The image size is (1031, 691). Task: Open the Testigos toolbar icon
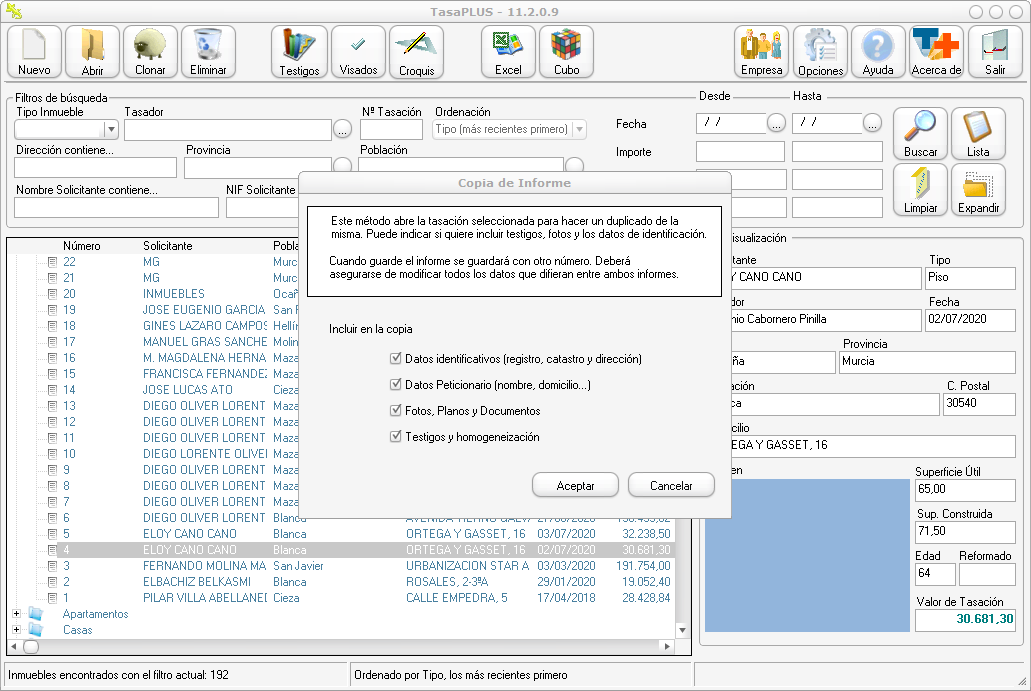tap(299, 51)
